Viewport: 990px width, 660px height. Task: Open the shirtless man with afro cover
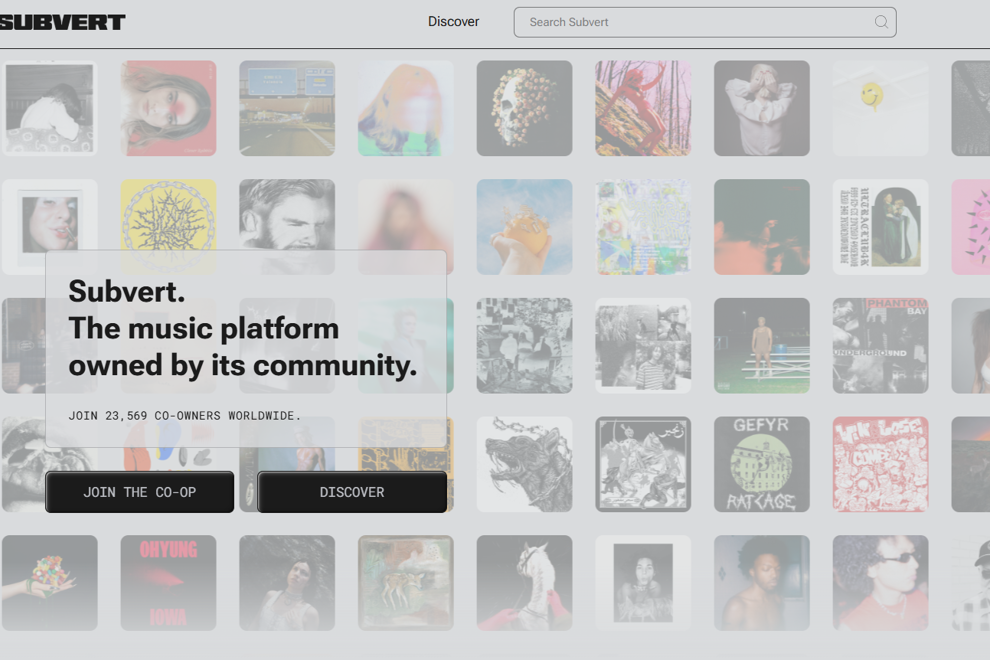pos(761,583)
